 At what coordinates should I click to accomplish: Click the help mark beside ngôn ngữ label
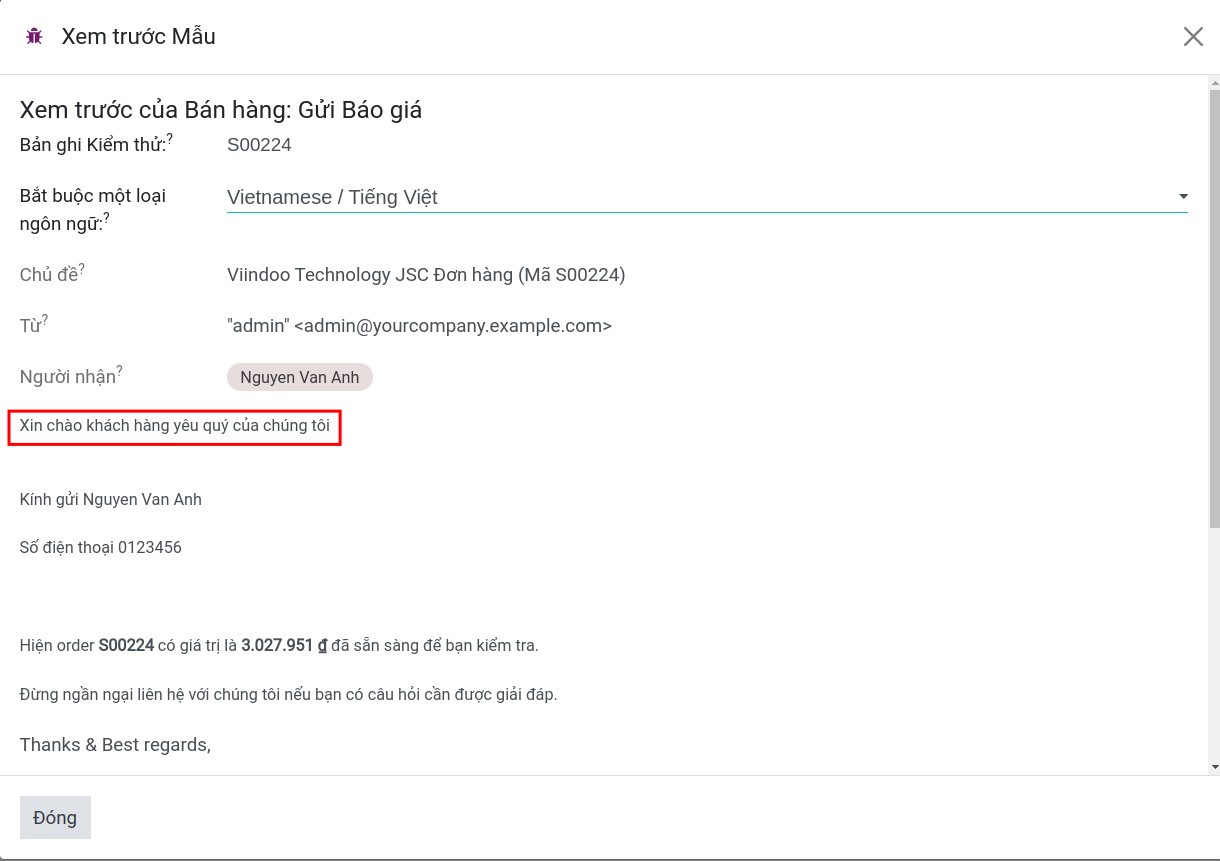[x=107, y=217]
